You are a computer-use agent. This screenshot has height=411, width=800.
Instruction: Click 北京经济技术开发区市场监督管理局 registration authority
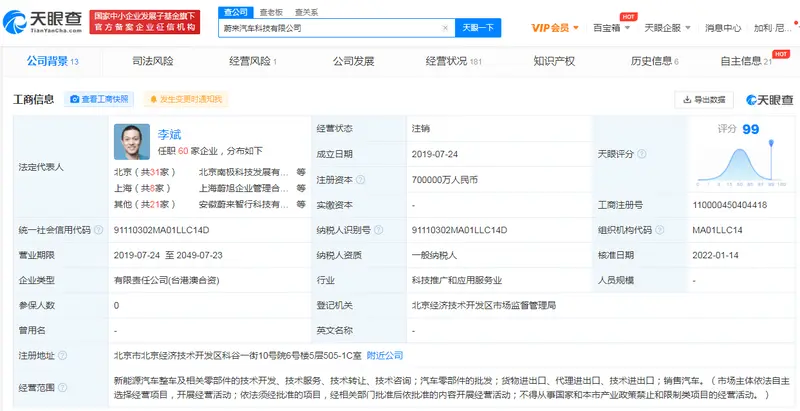(484, 305)
